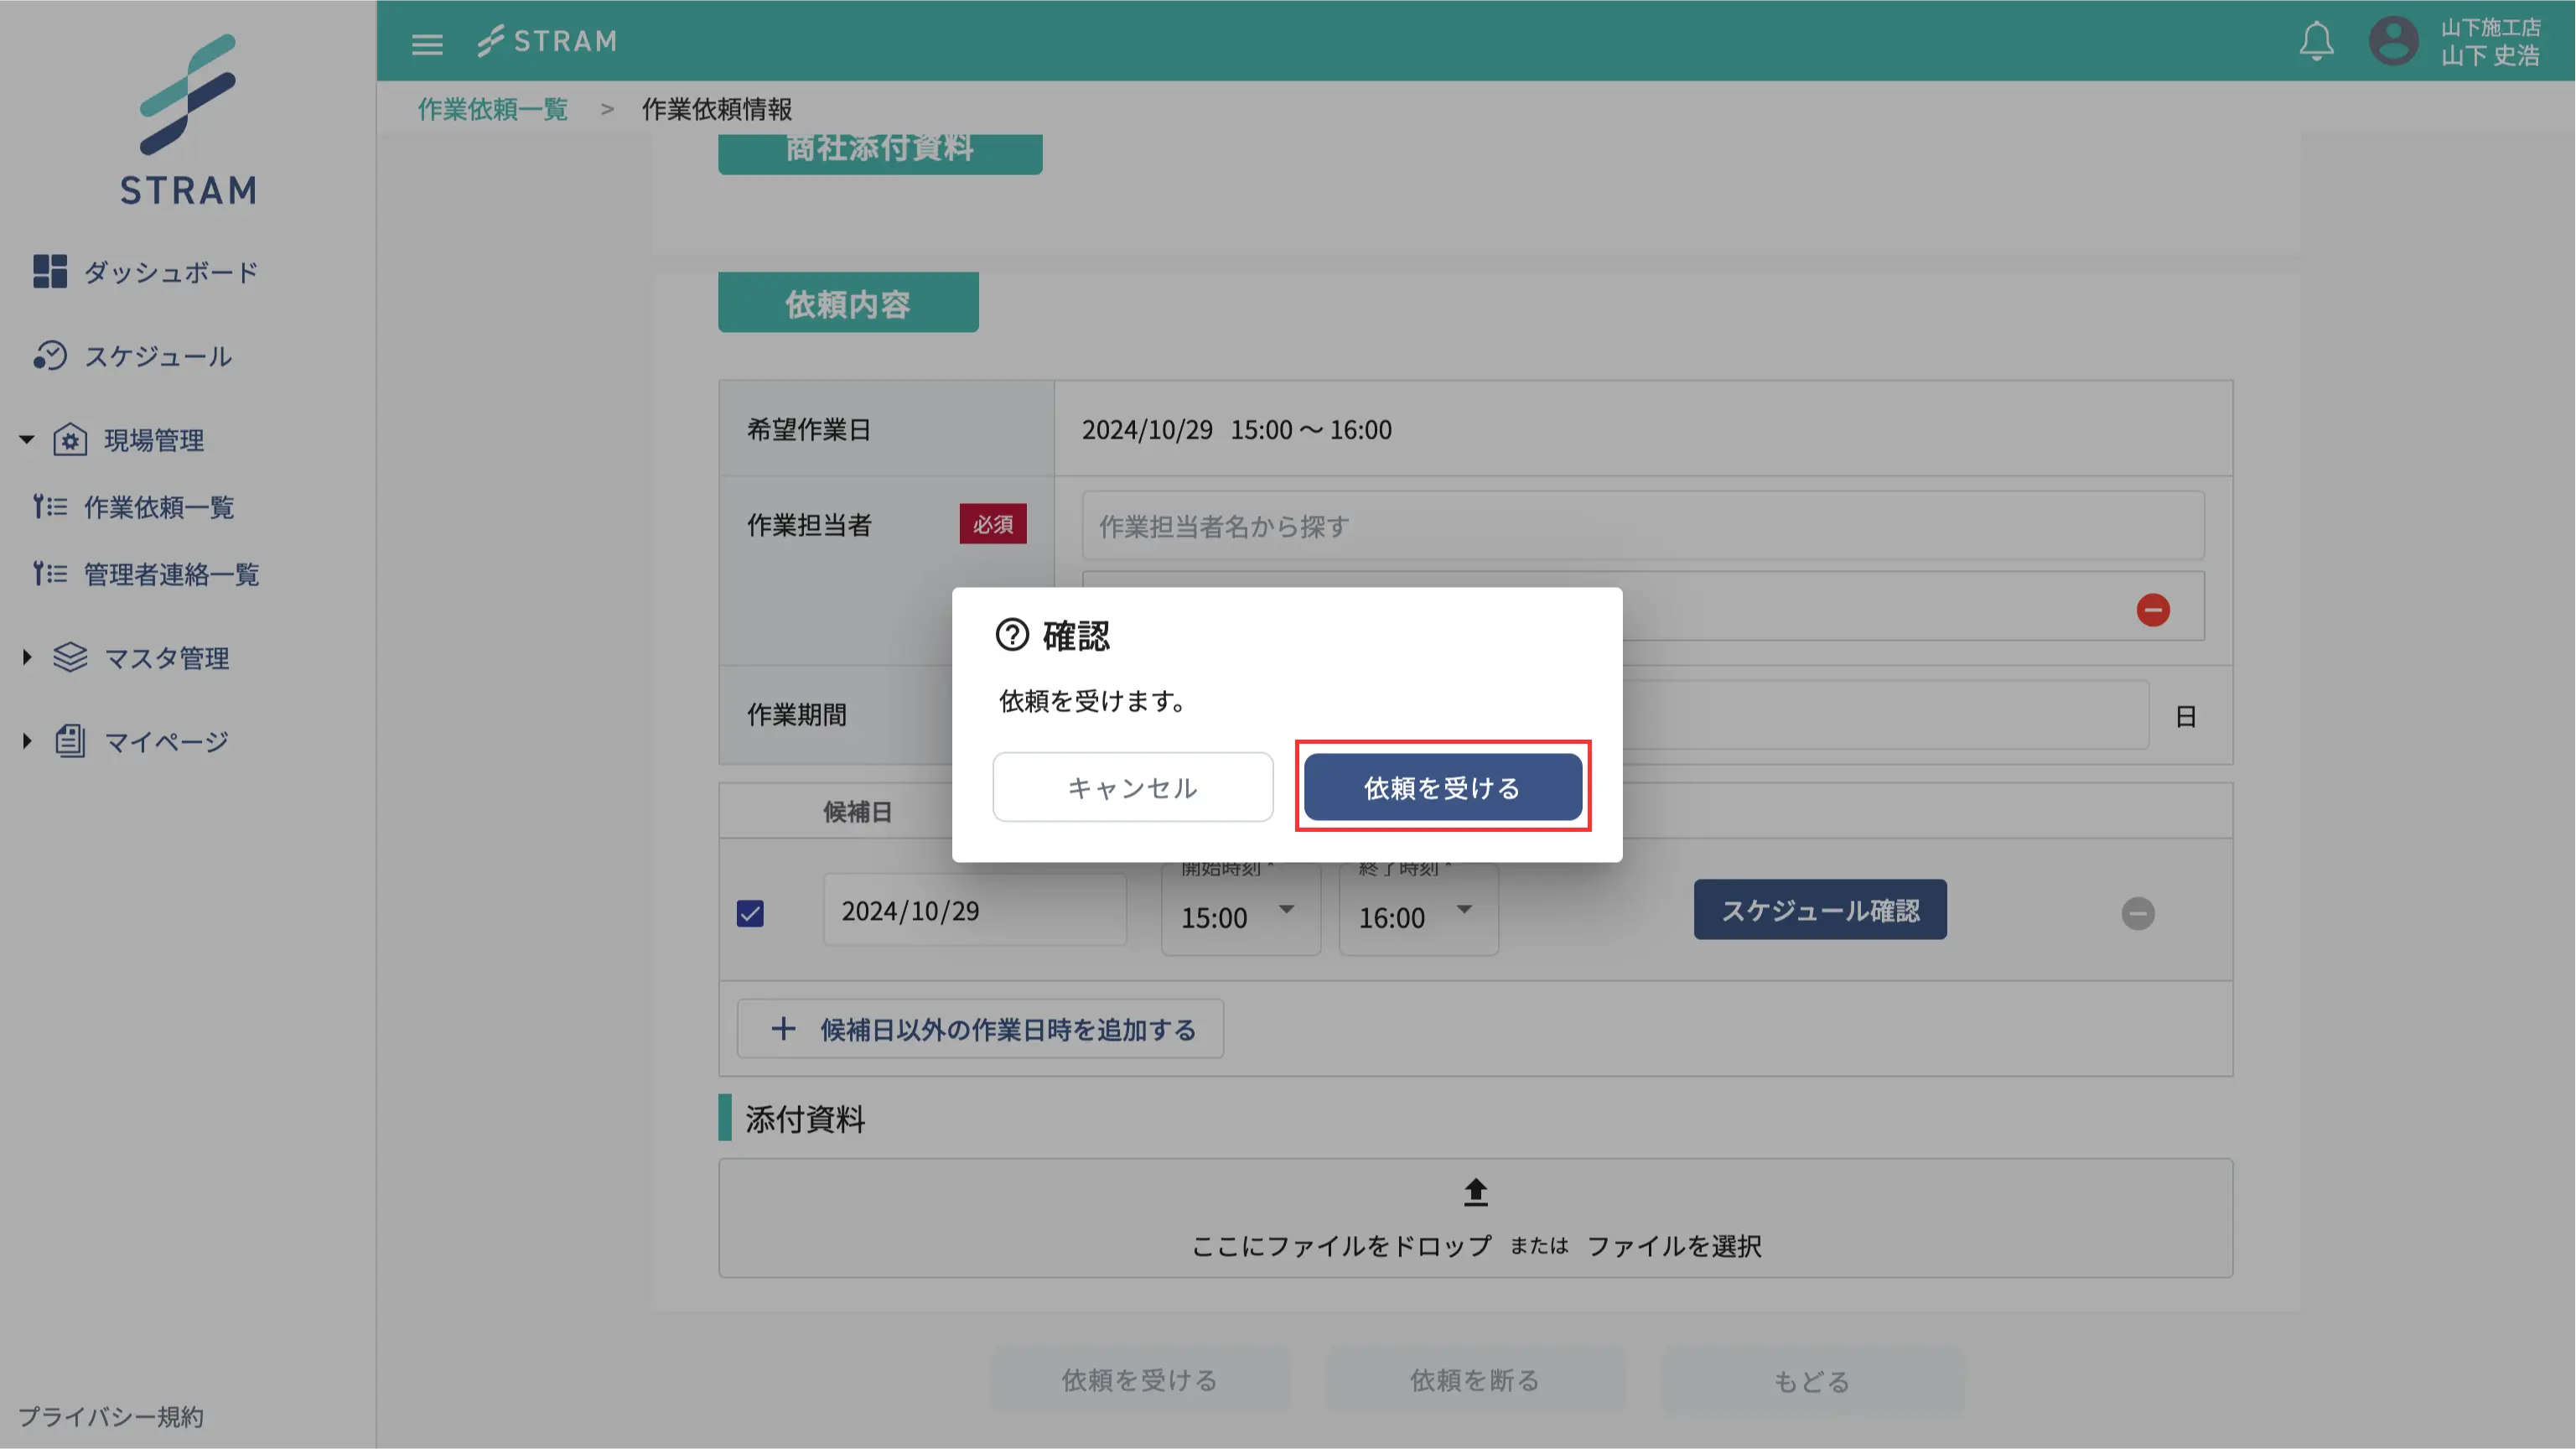Open the user profile avatar
Image resolution: width=2576 pixels, height=1449 pixels.
point(2394,40)
